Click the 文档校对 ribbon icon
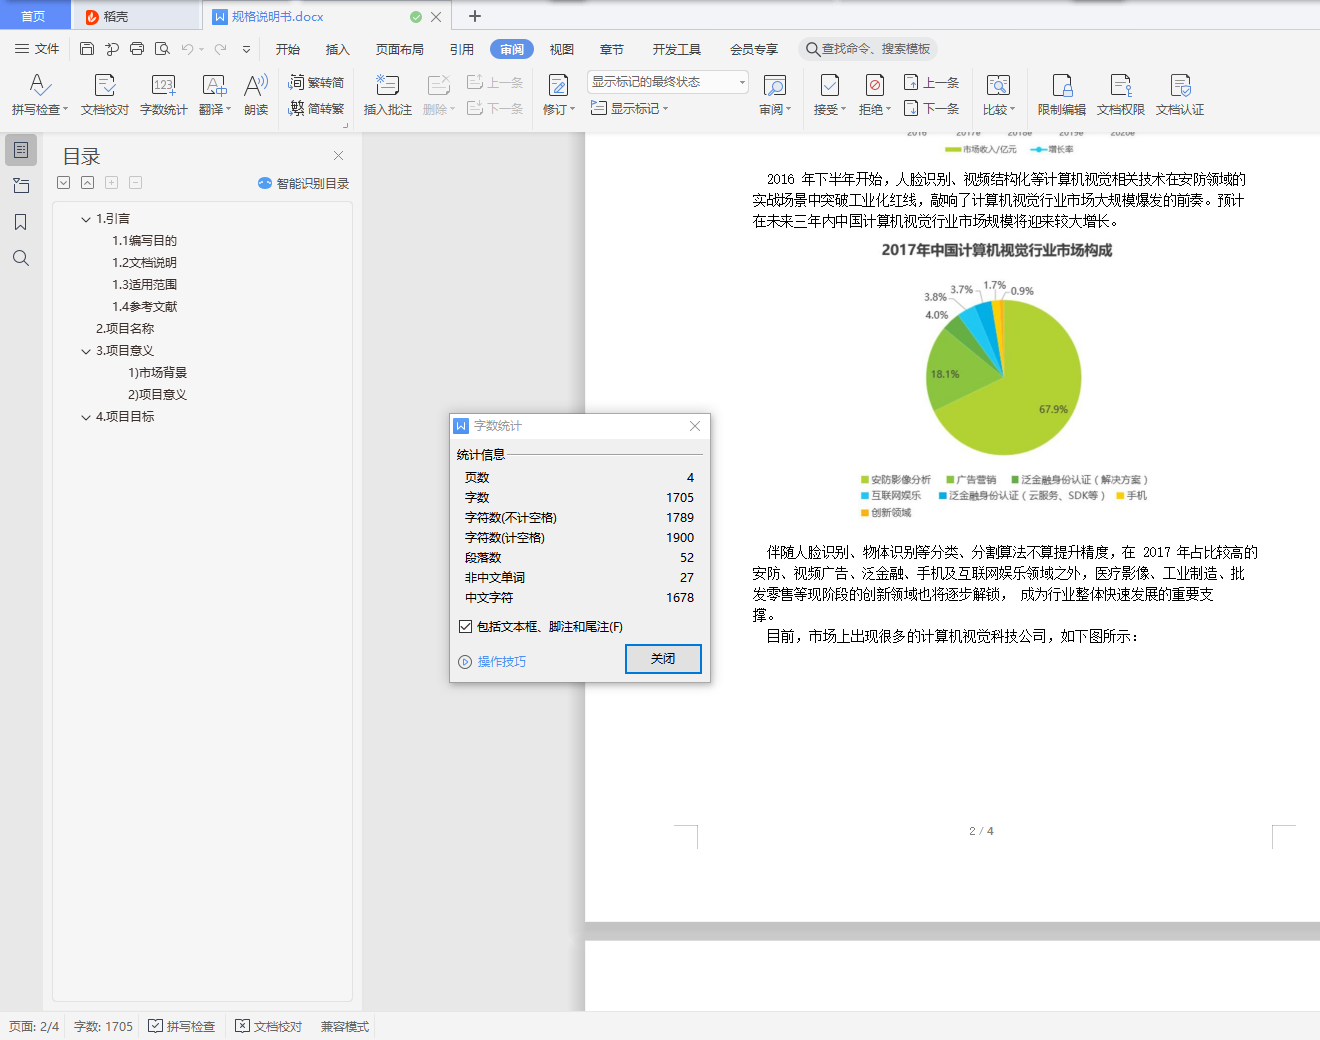This screenshot has height=1040, width=1320. (x=105, y=95)
